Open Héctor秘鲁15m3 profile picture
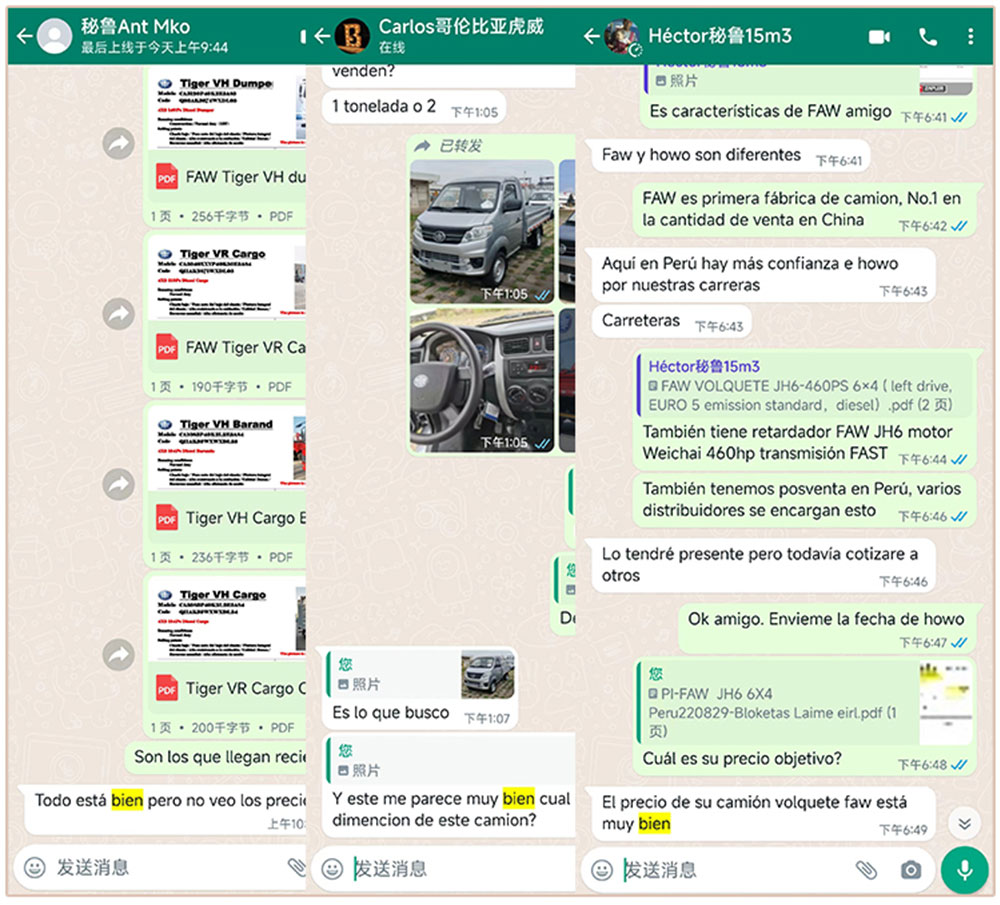Image resolution: width=1000 pixels, height=905 pixels. click(622, 36)
